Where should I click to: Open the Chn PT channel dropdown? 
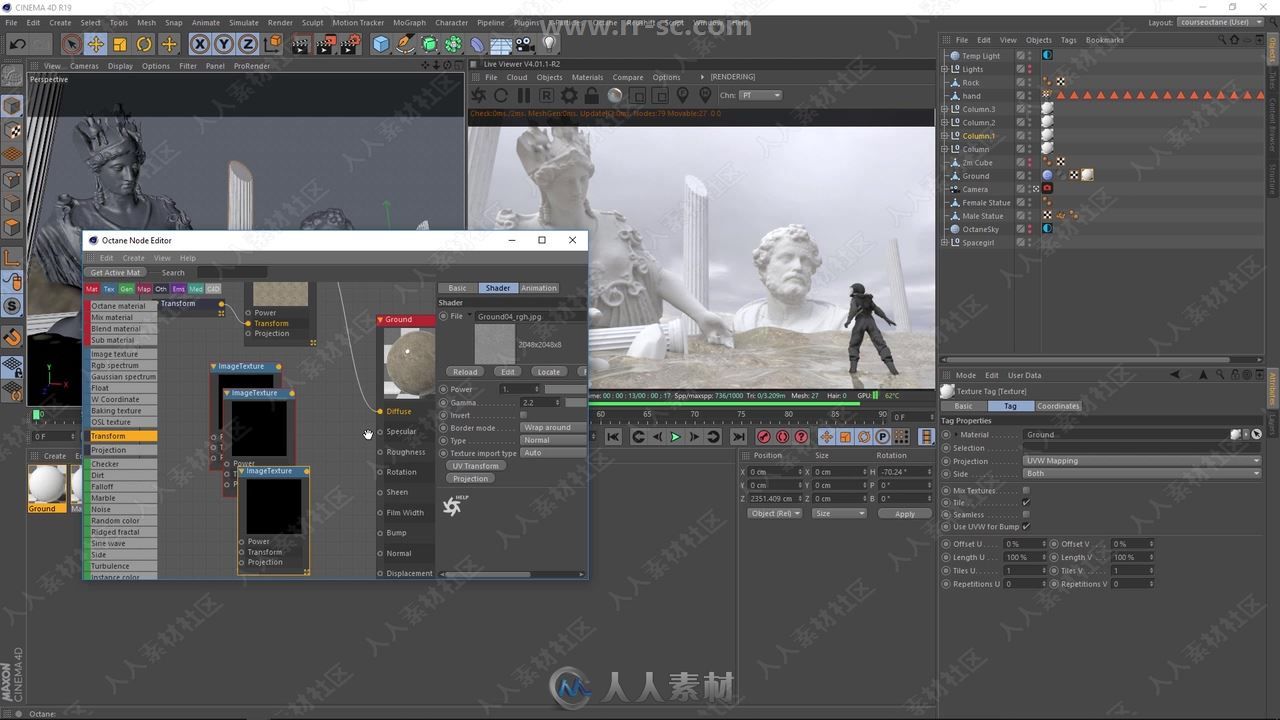[761, 95]
